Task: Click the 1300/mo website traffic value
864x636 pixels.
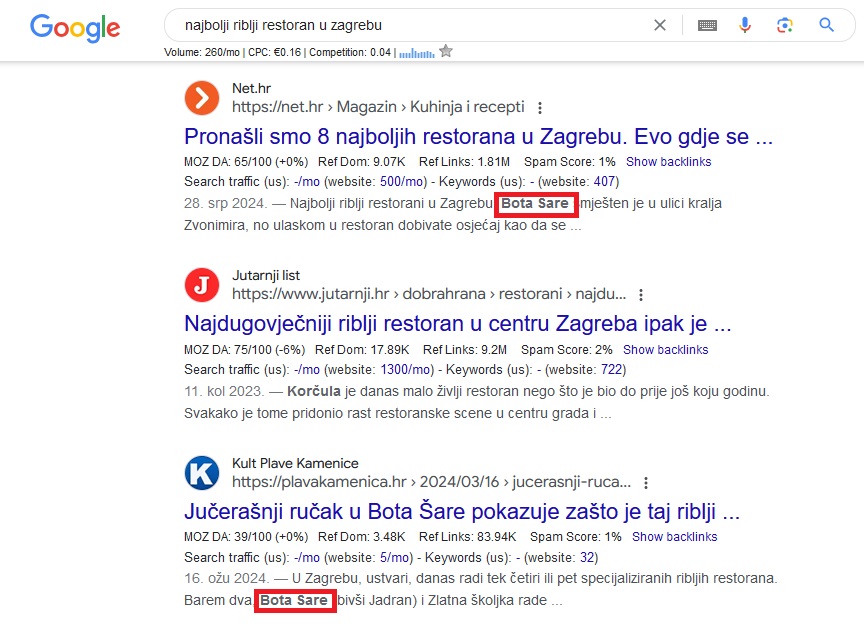Action: [x=394, y=370]
